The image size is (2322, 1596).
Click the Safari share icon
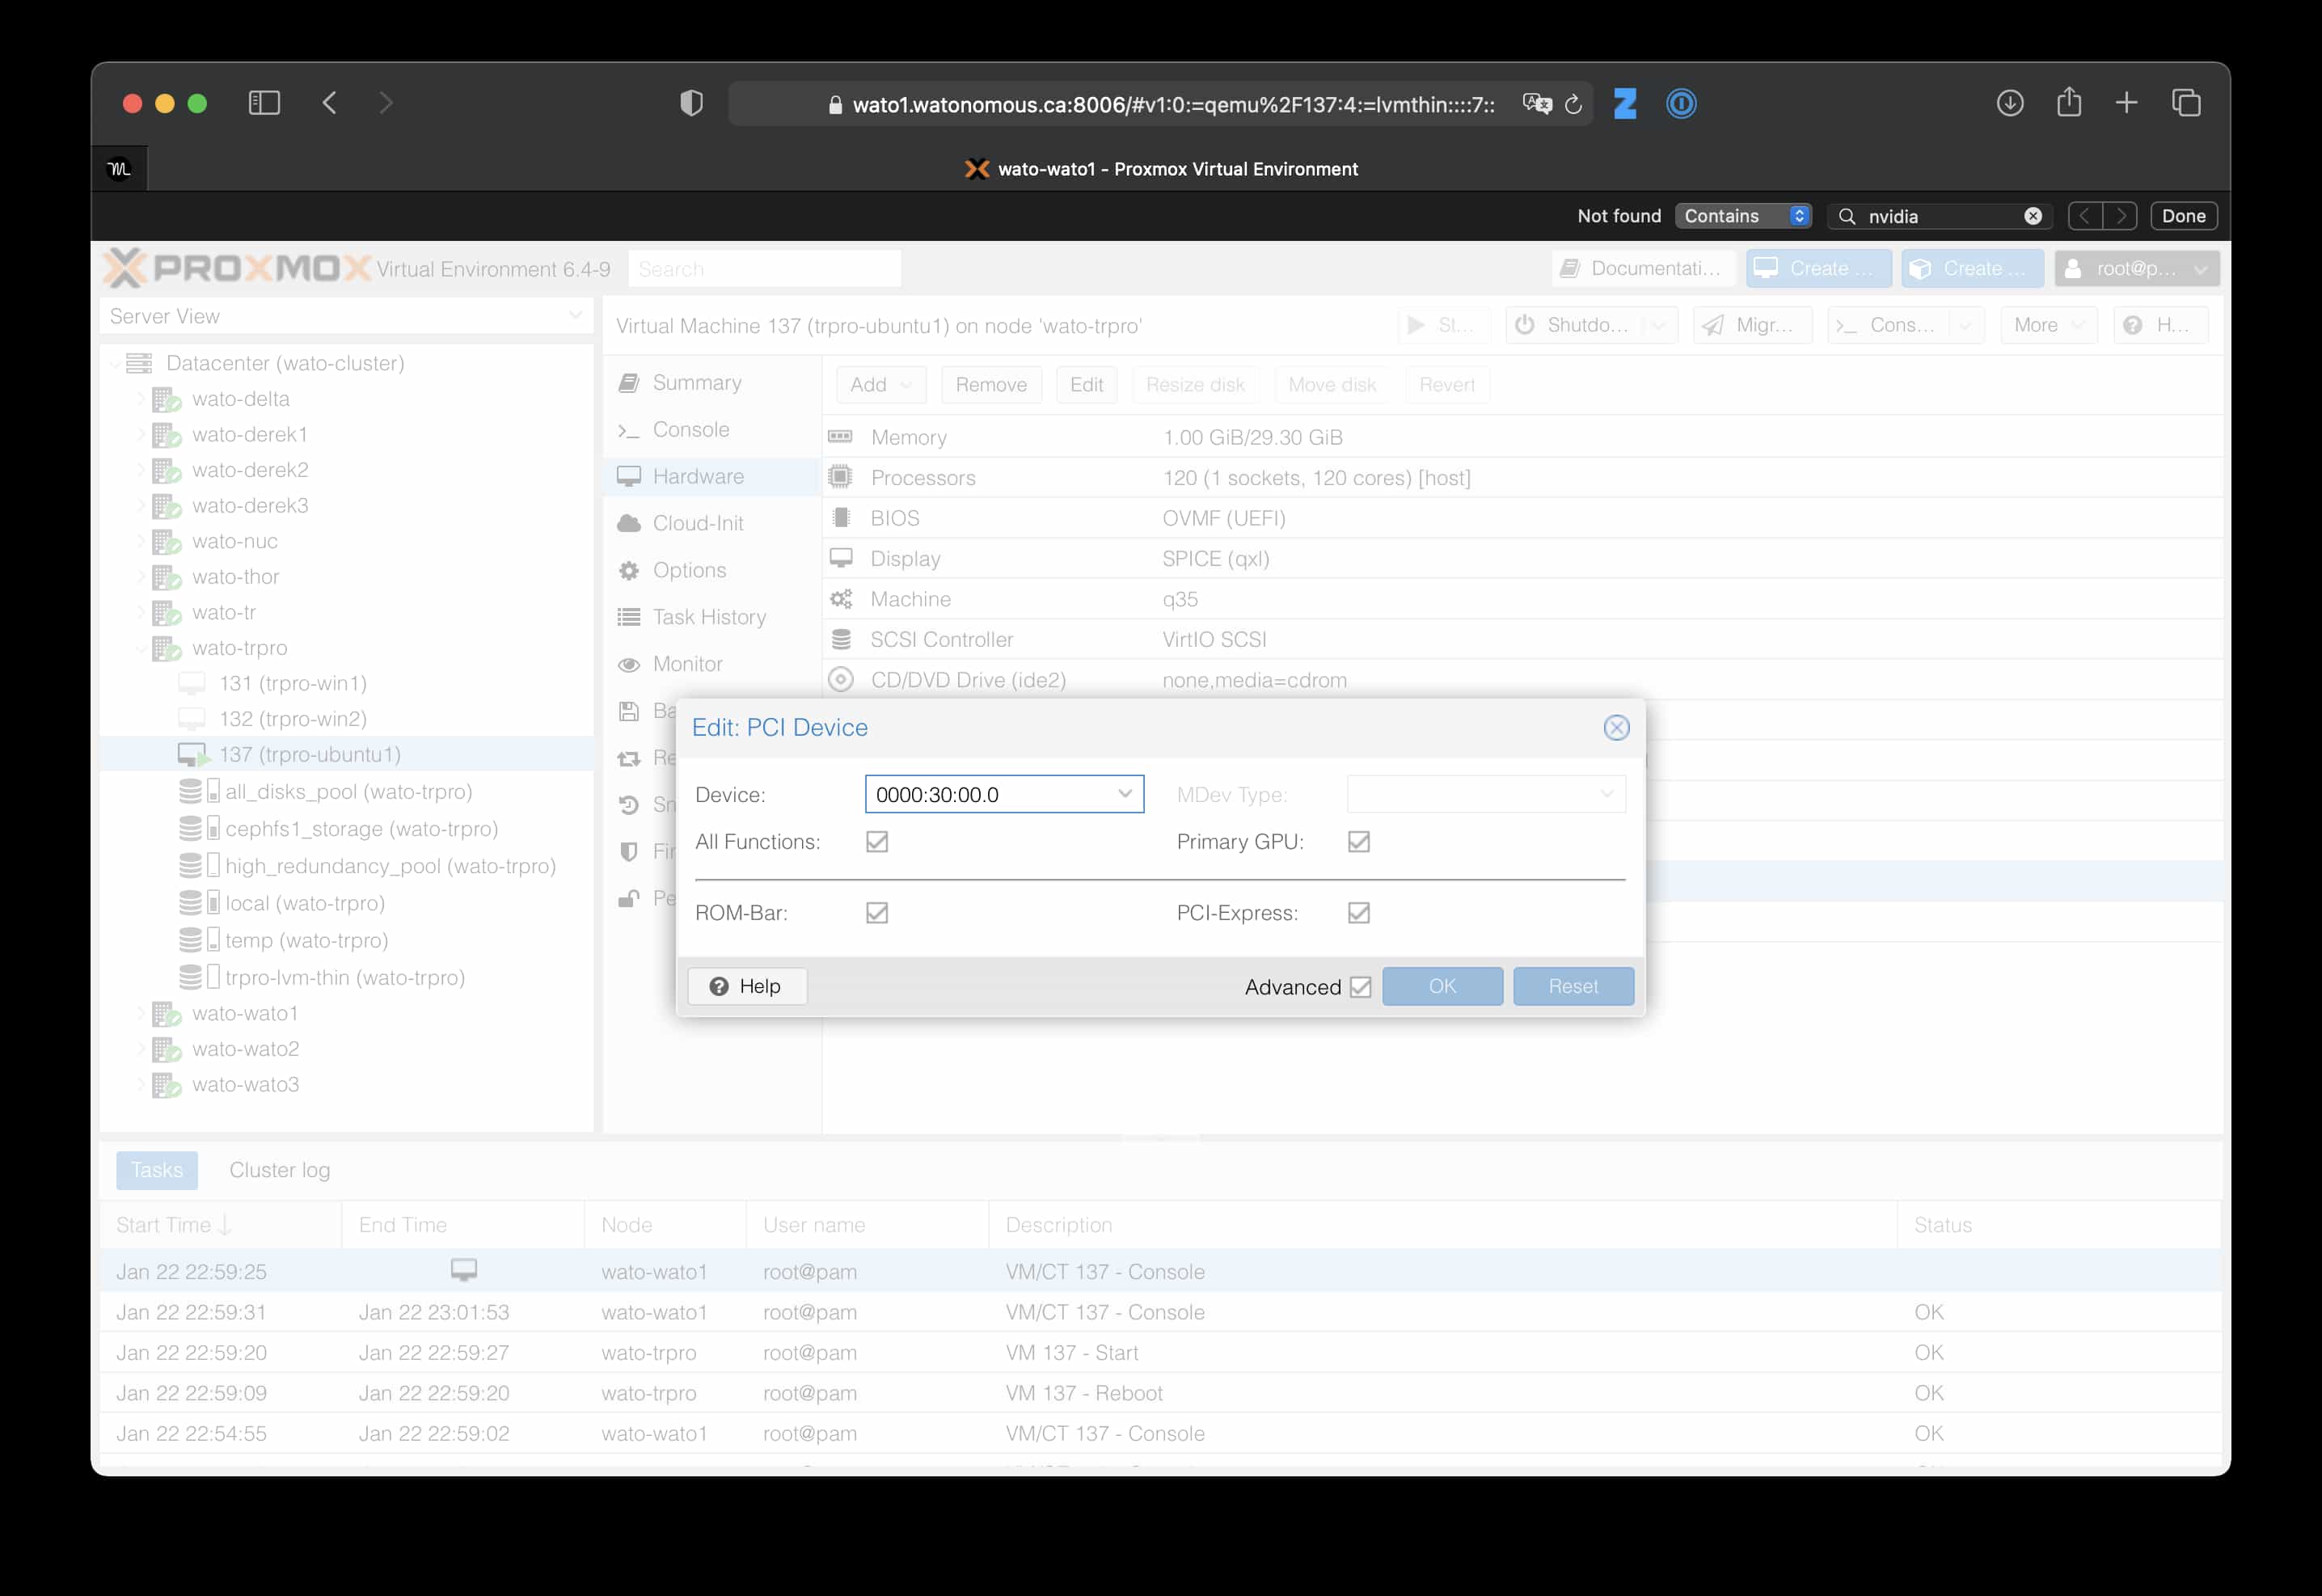[x=2068, y=102]
